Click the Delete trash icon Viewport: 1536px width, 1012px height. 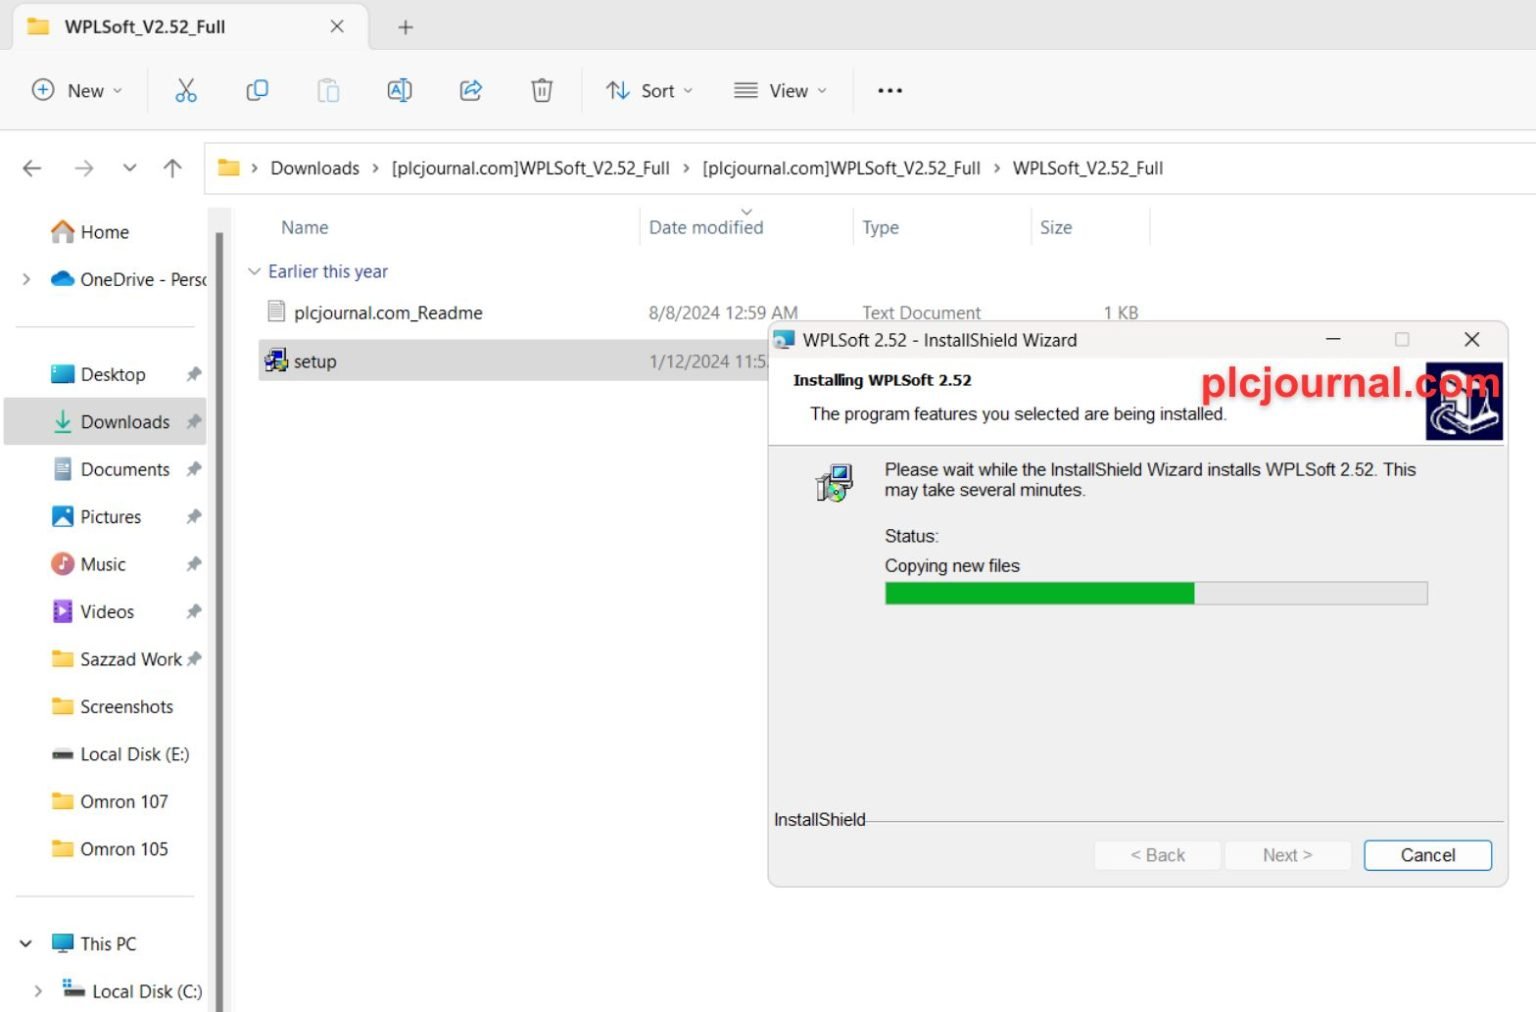pyautogui.click(x=541, y=91)
